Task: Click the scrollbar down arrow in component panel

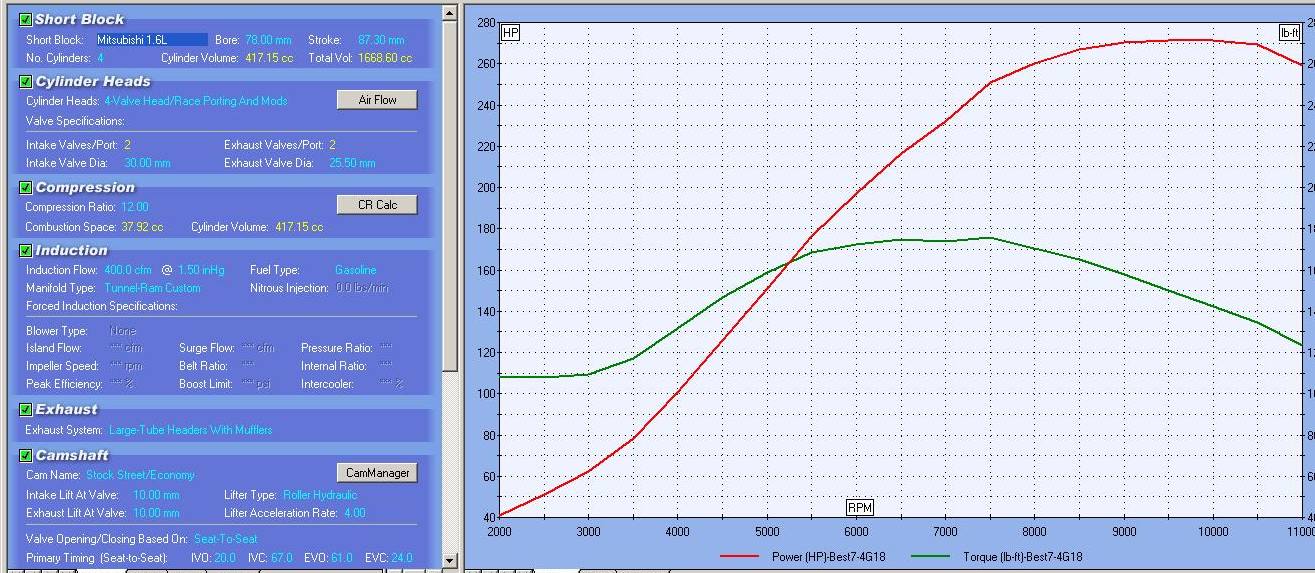Action: (449, 561)
